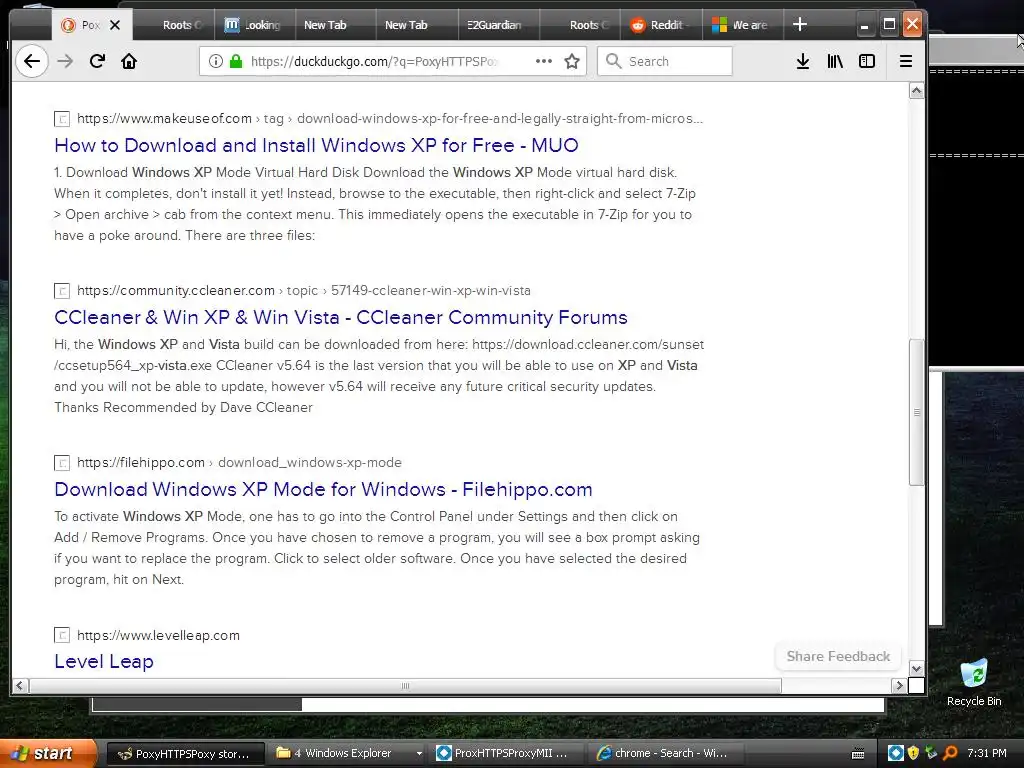This screenshot has height=768, width=1024.
Task: Go back to the previous page
Action: (31, 61)
